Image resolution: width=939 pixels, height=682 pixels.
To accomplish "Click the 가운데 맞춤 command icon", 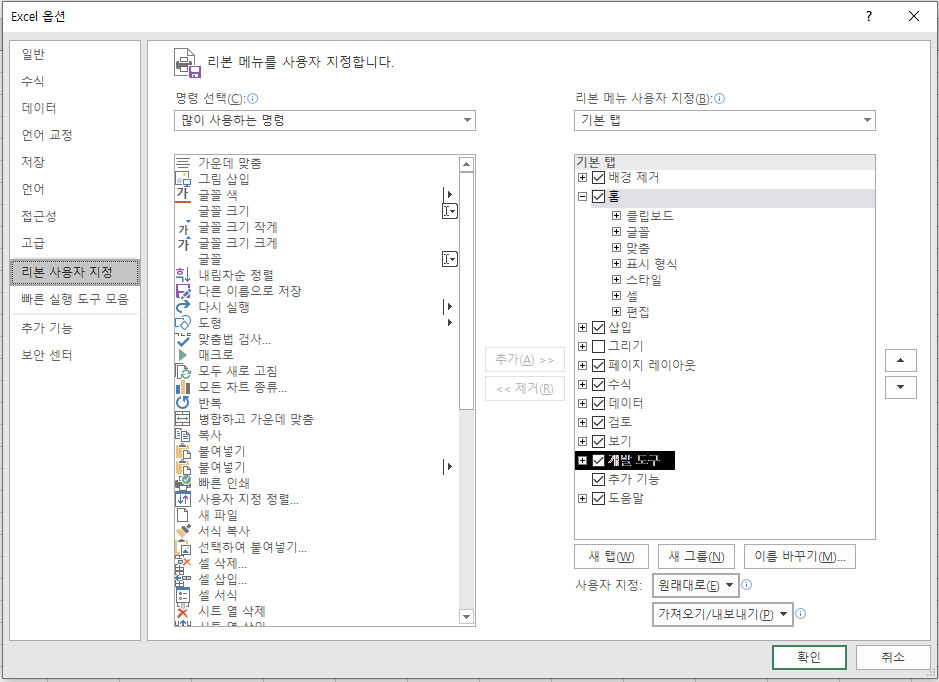I will point(183,163).
